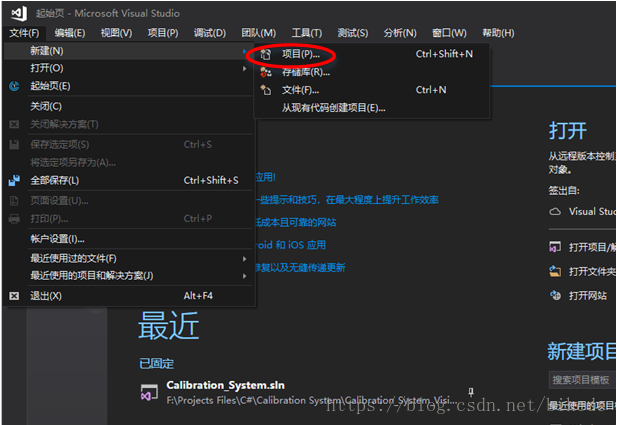
Task: Choose Close (关闭) menu entry
Action: tap(128, 106)
